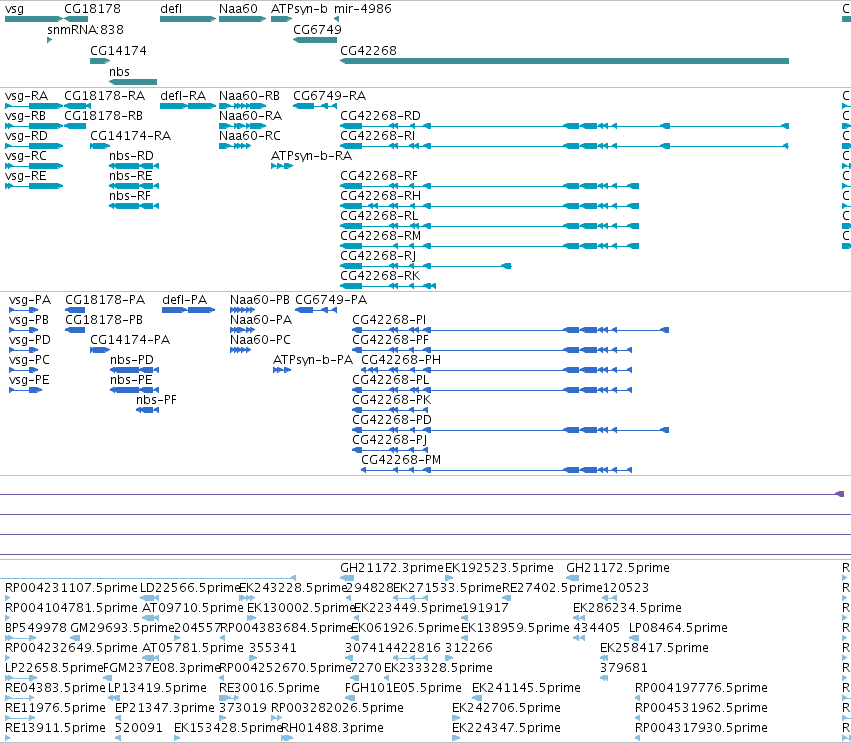The height and width of the screenshot is (743, 851).
Task: Select the RP004317930.5prime EST label
Action: [x=701, y=728]
